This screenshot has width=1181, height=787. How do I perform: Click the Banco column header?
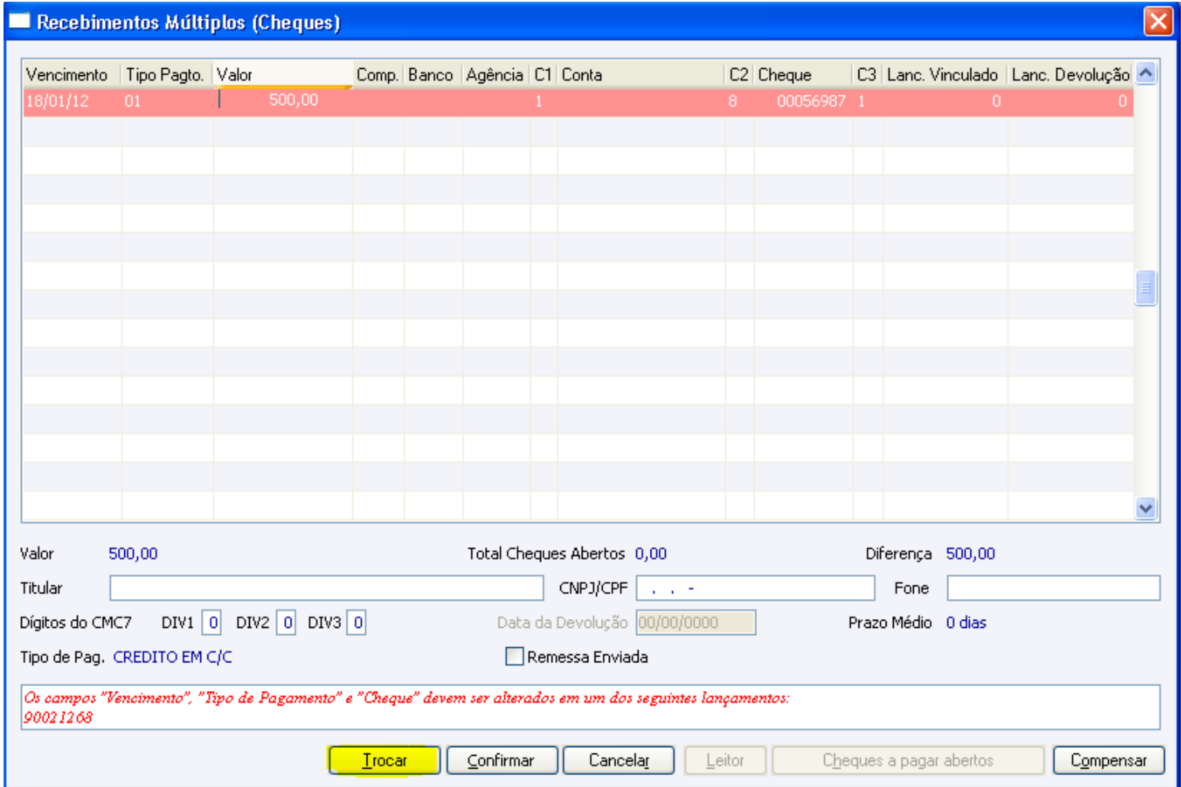[433, 75]
